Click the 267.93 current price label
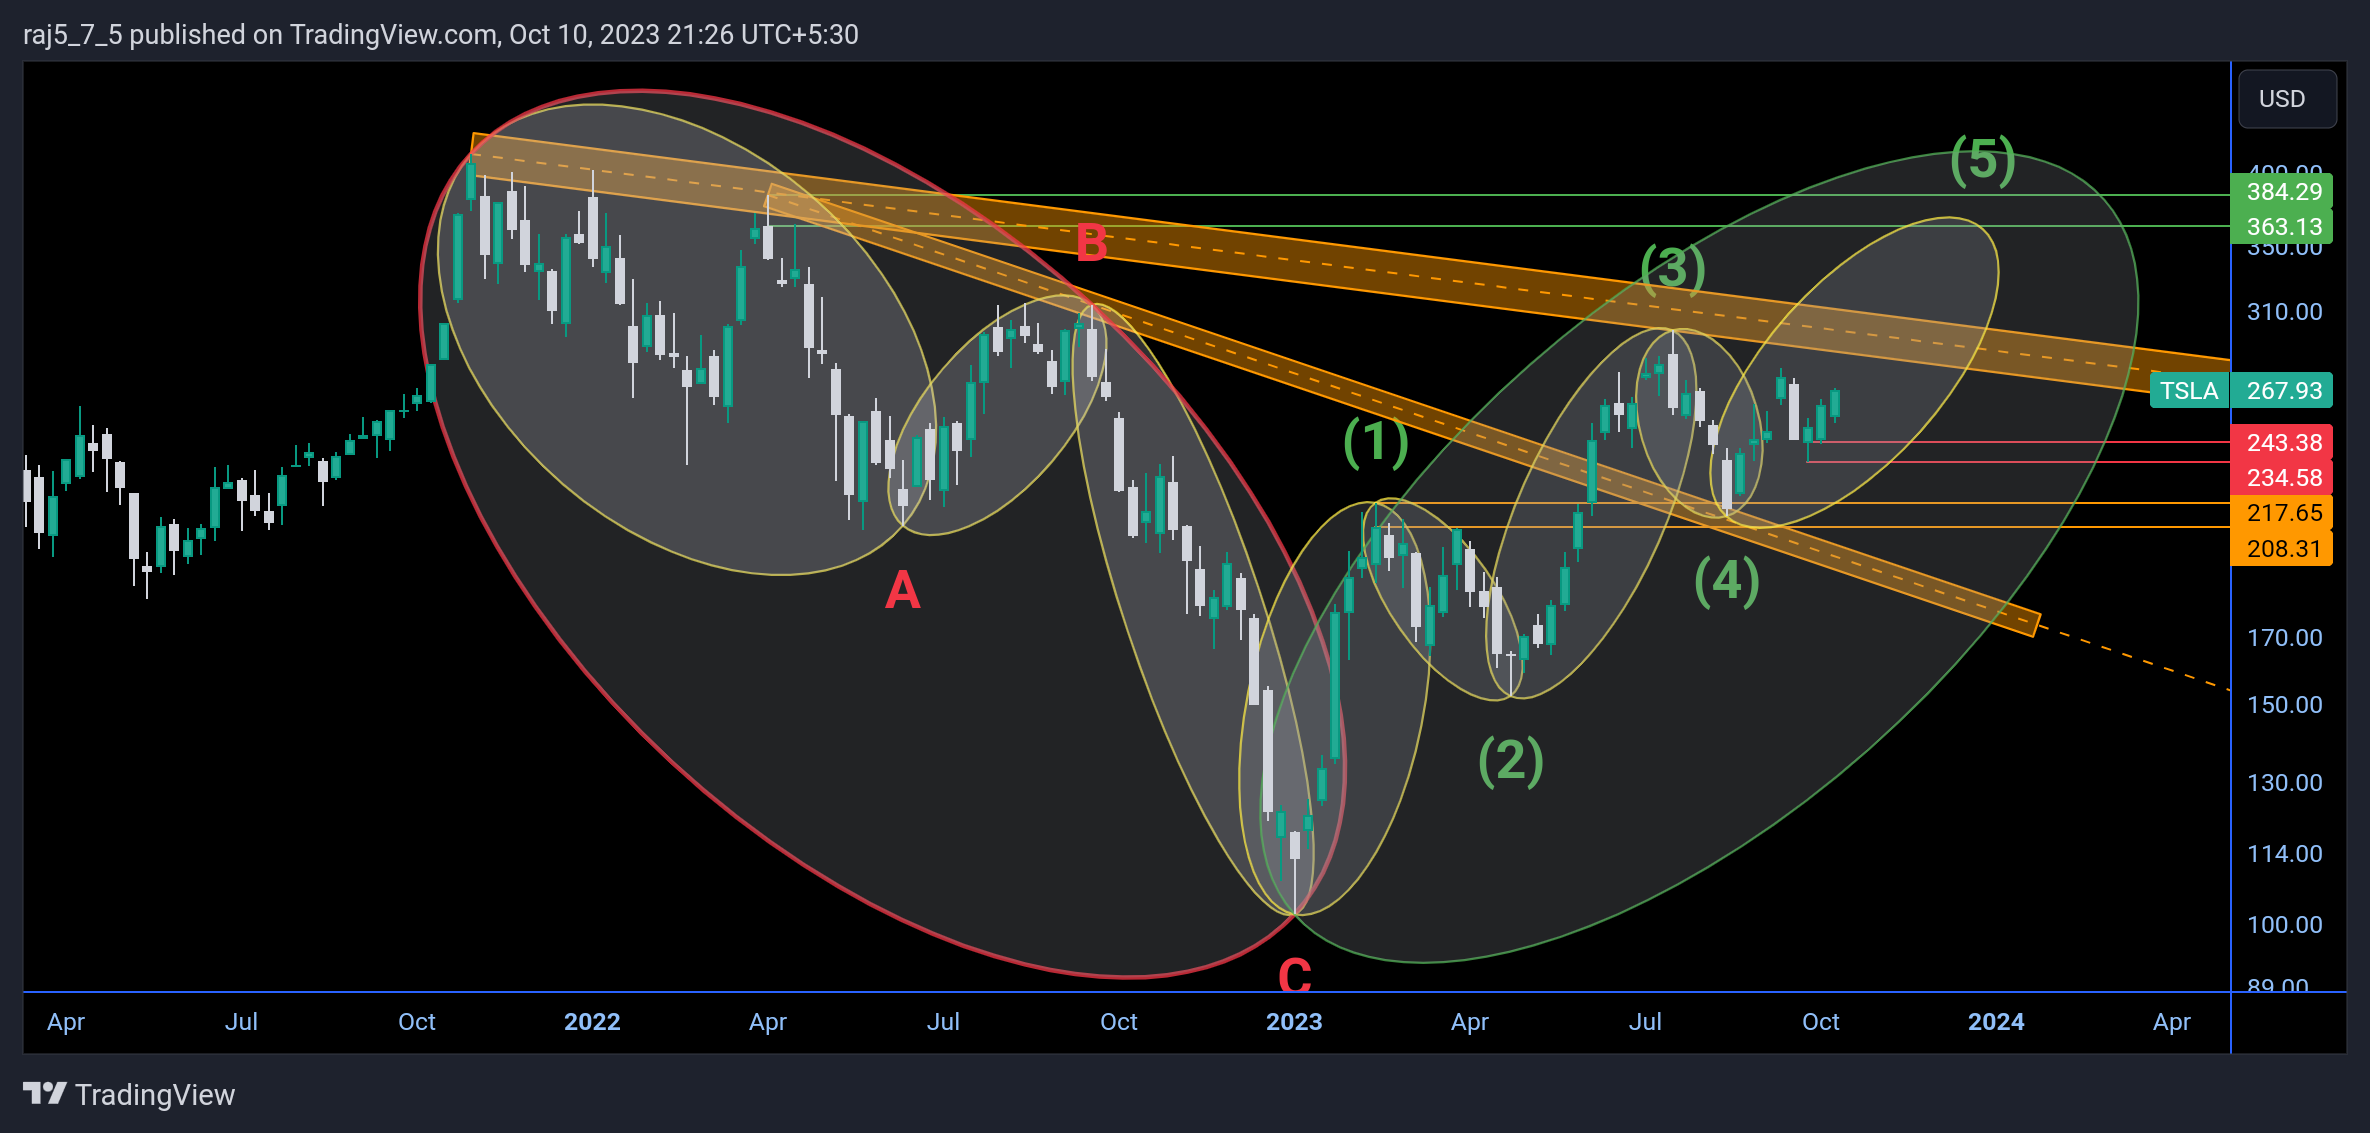The width and height of the screenshot is (2370, 1133). pyautogui.click(x=2282, y=391)
